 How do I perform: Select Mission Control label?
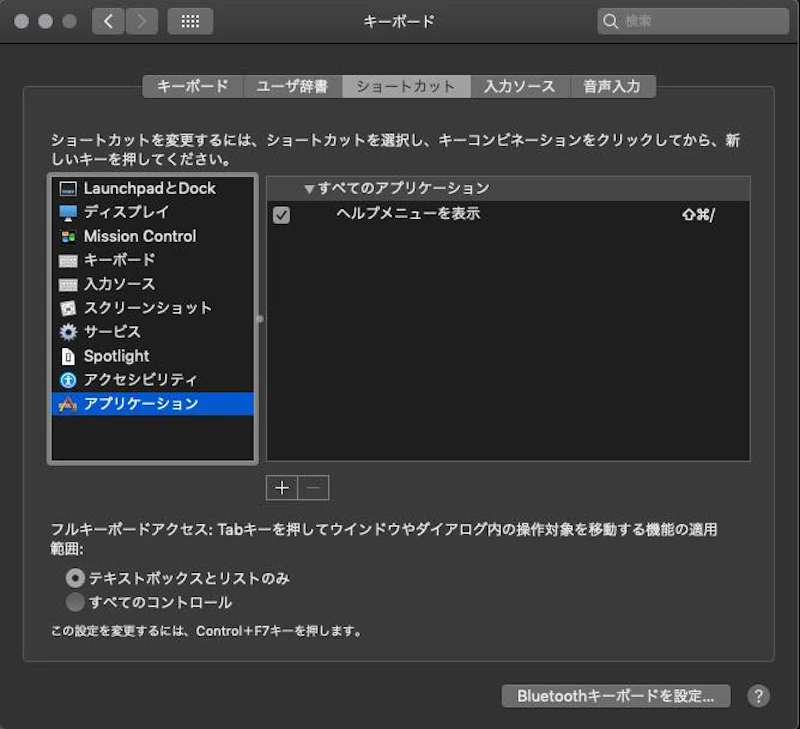pyautogui.click(x=140, y=236)
